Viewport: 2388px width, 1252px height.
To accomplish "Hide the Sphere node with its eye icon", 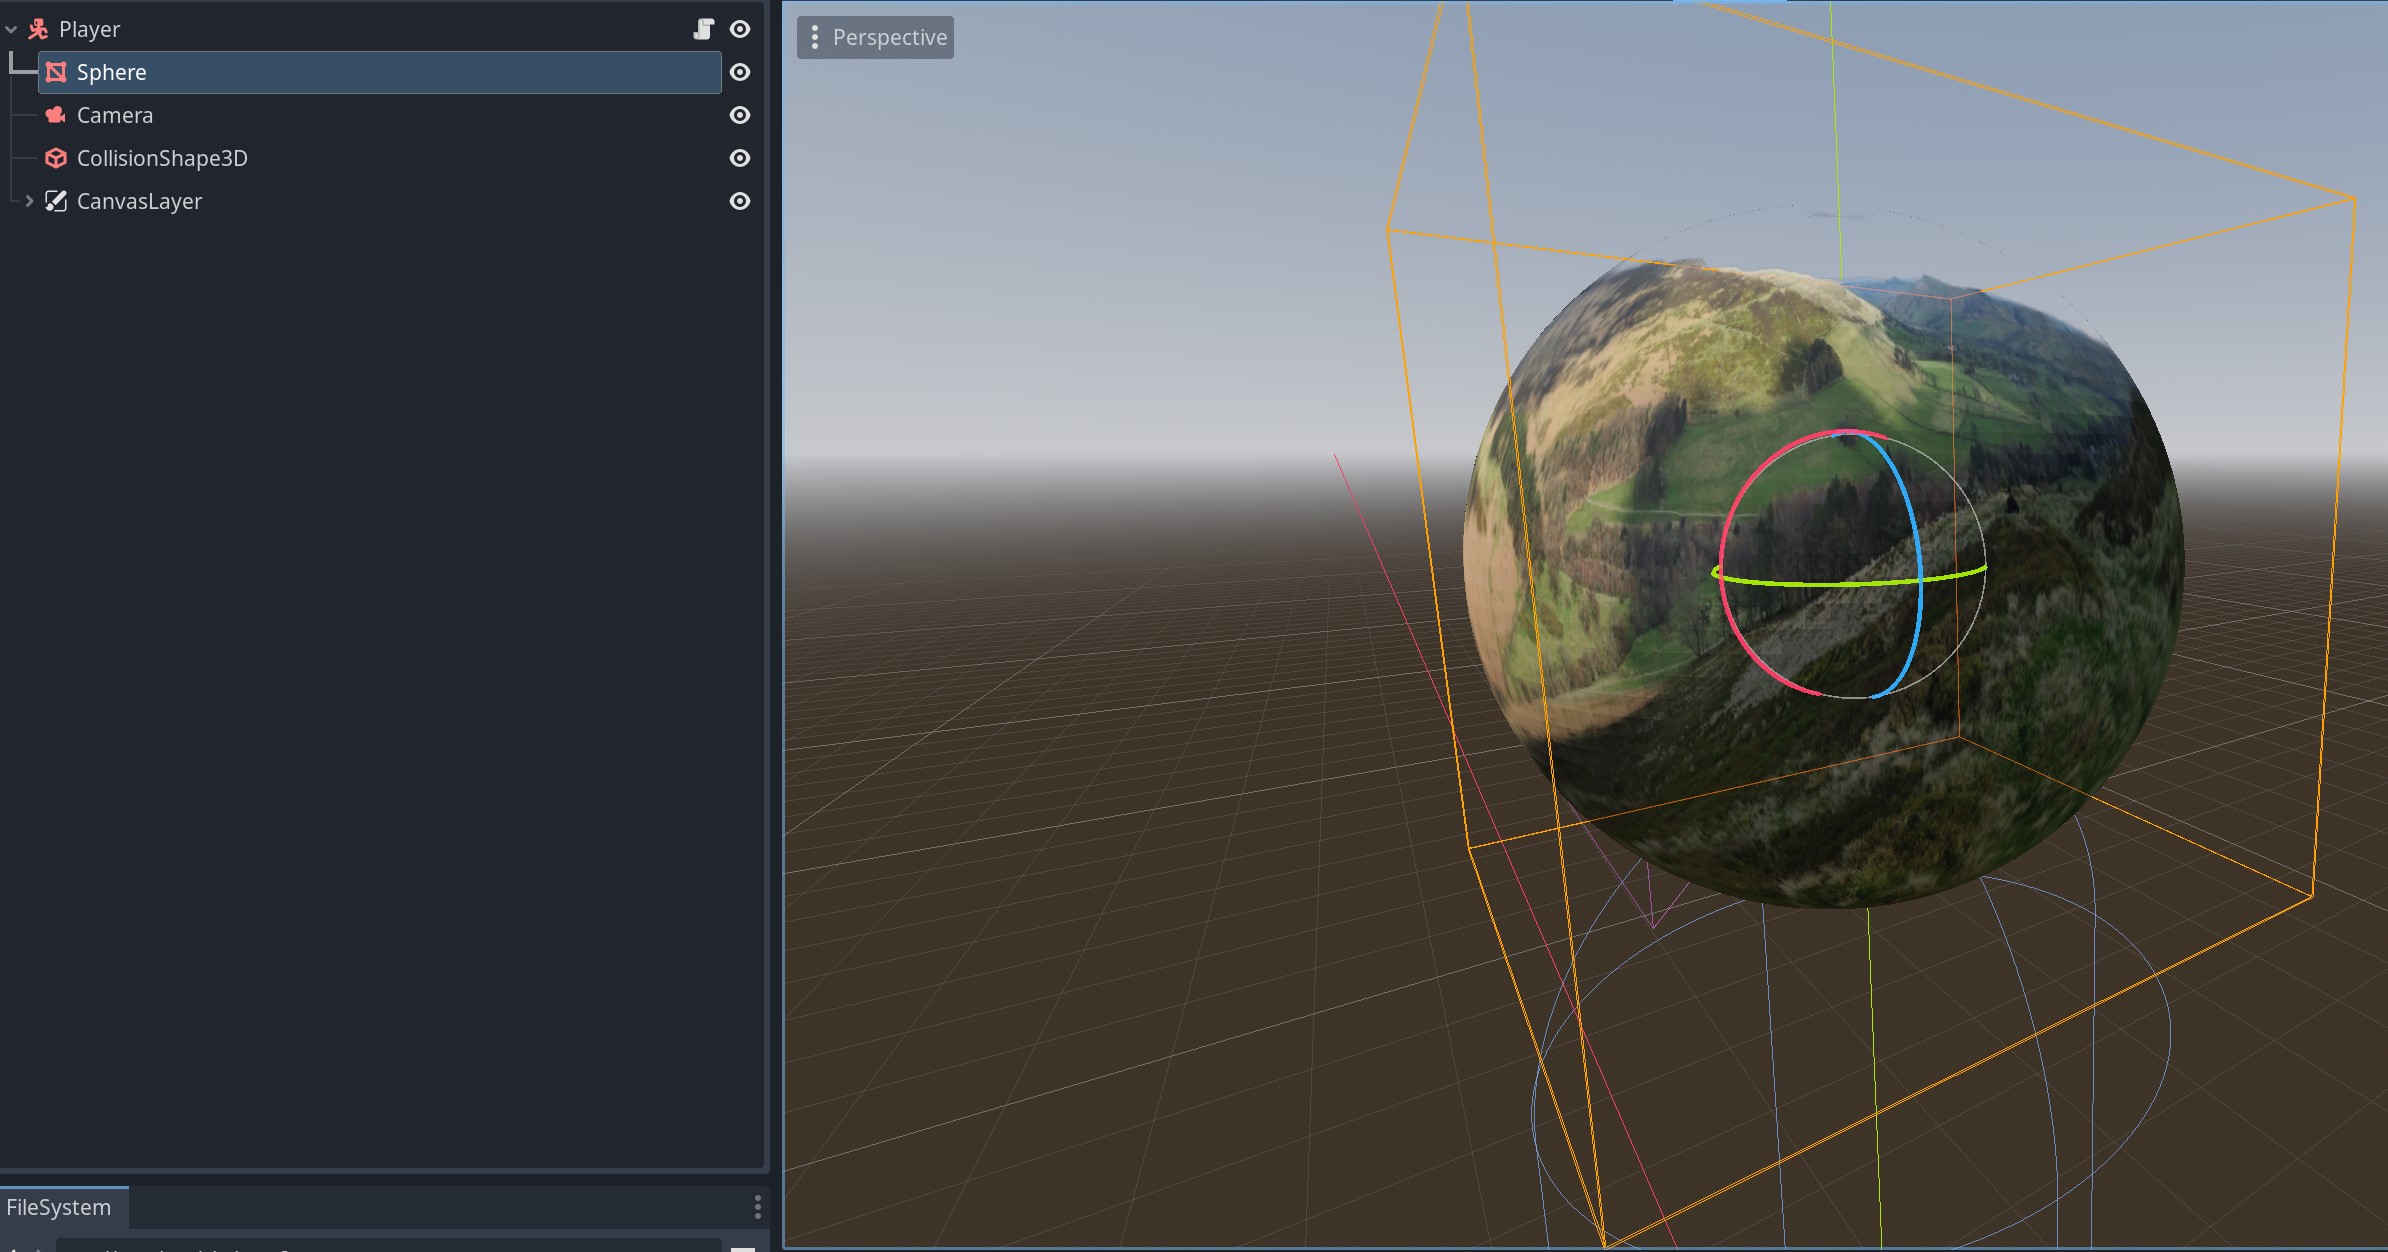I will point(740,72).
